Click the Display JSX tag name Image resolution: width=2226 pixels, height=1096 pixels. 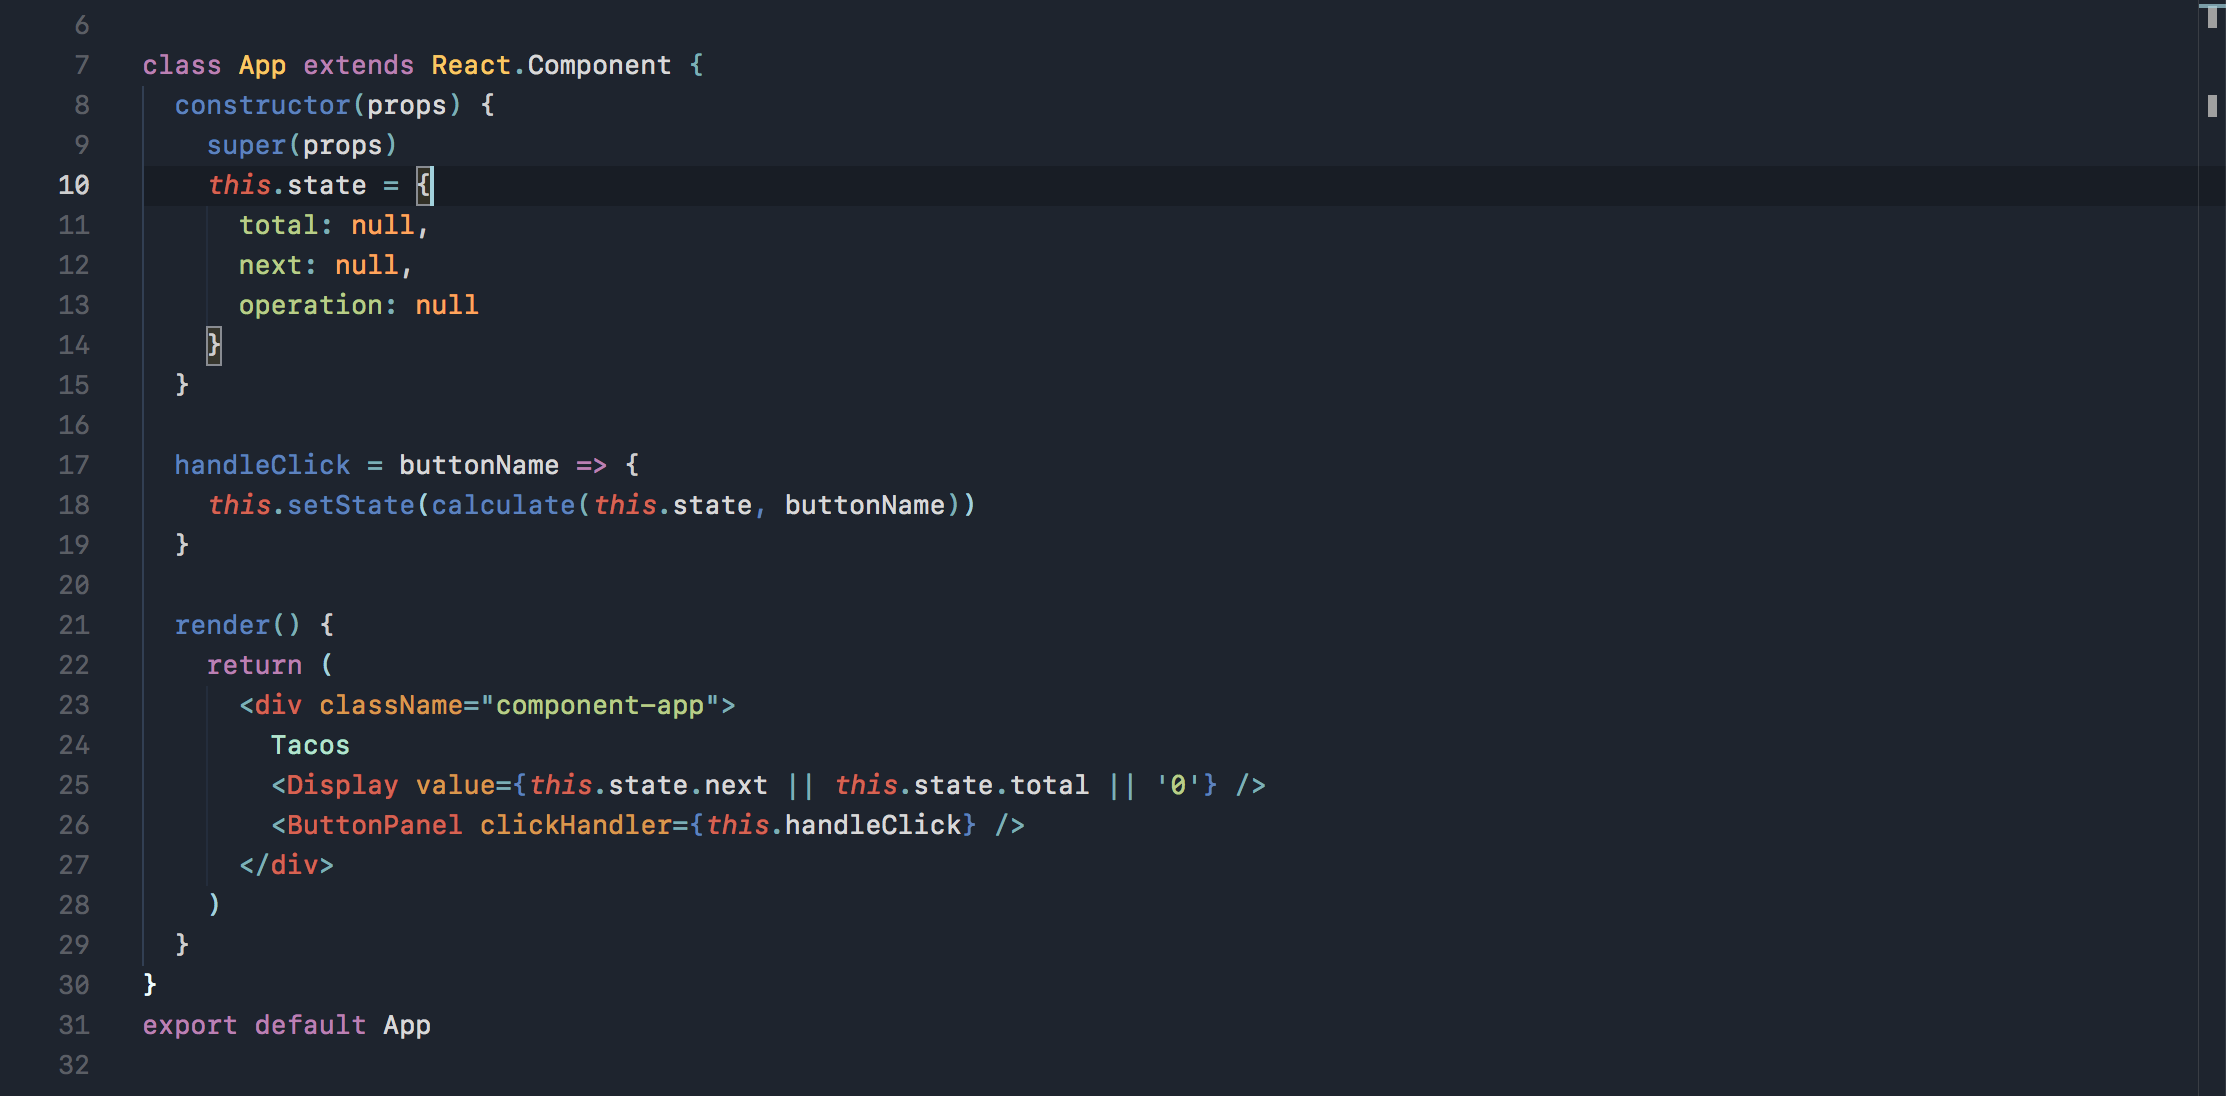pyautogui.click(x=342, y=785)
